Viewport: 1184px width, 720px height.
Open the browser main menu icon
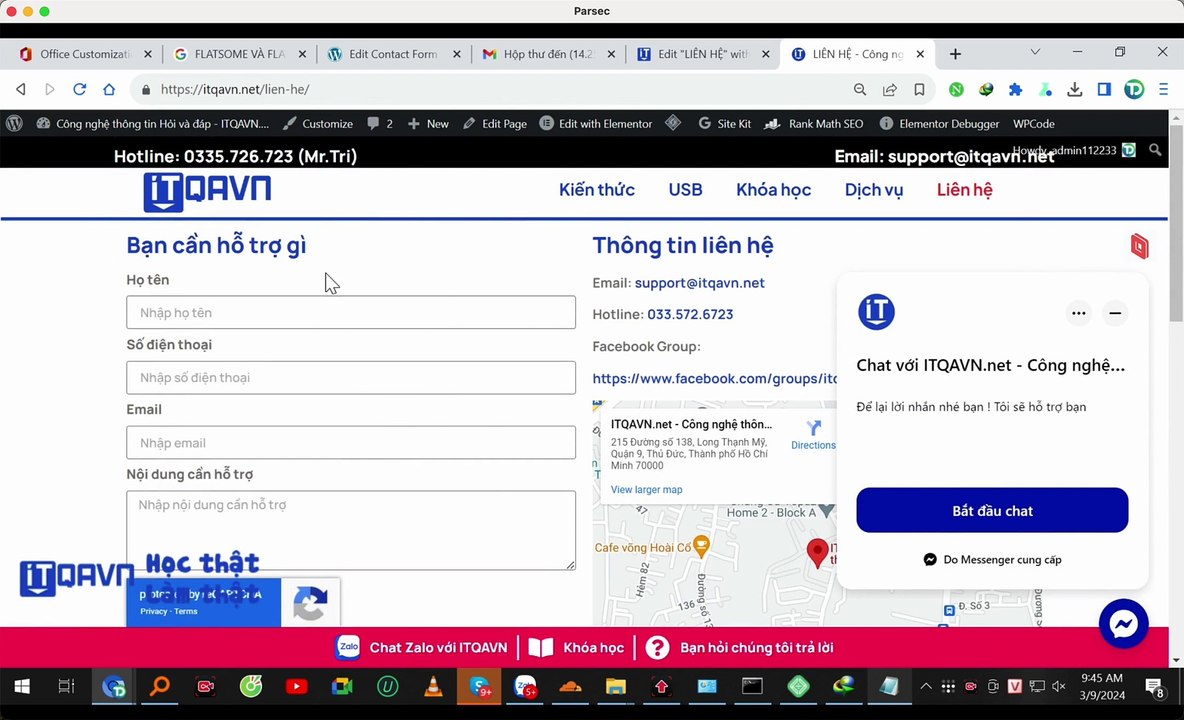tap(1163, 89)
